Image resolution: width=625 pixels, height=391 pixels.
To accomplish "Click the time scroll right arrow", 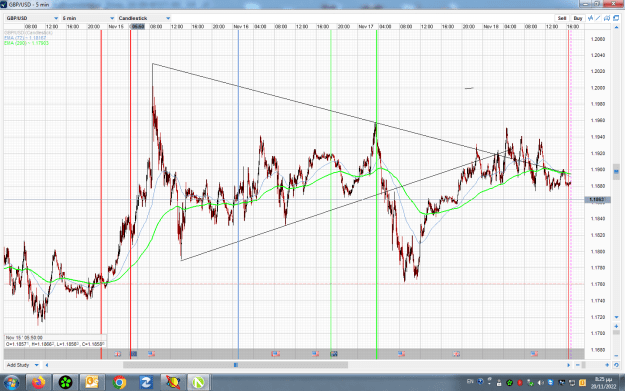I will point(569,365).
